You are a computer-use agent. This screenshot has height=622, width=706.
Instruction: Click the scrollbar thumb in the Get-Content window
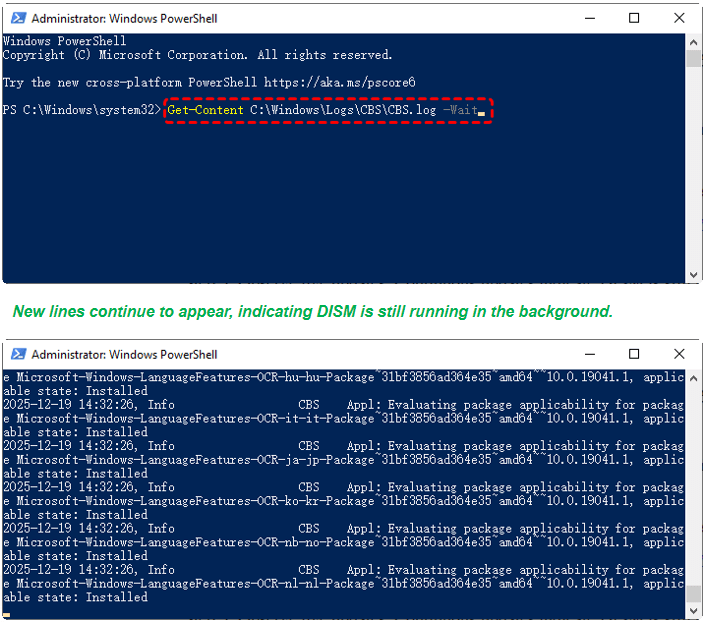coord(694,58)
